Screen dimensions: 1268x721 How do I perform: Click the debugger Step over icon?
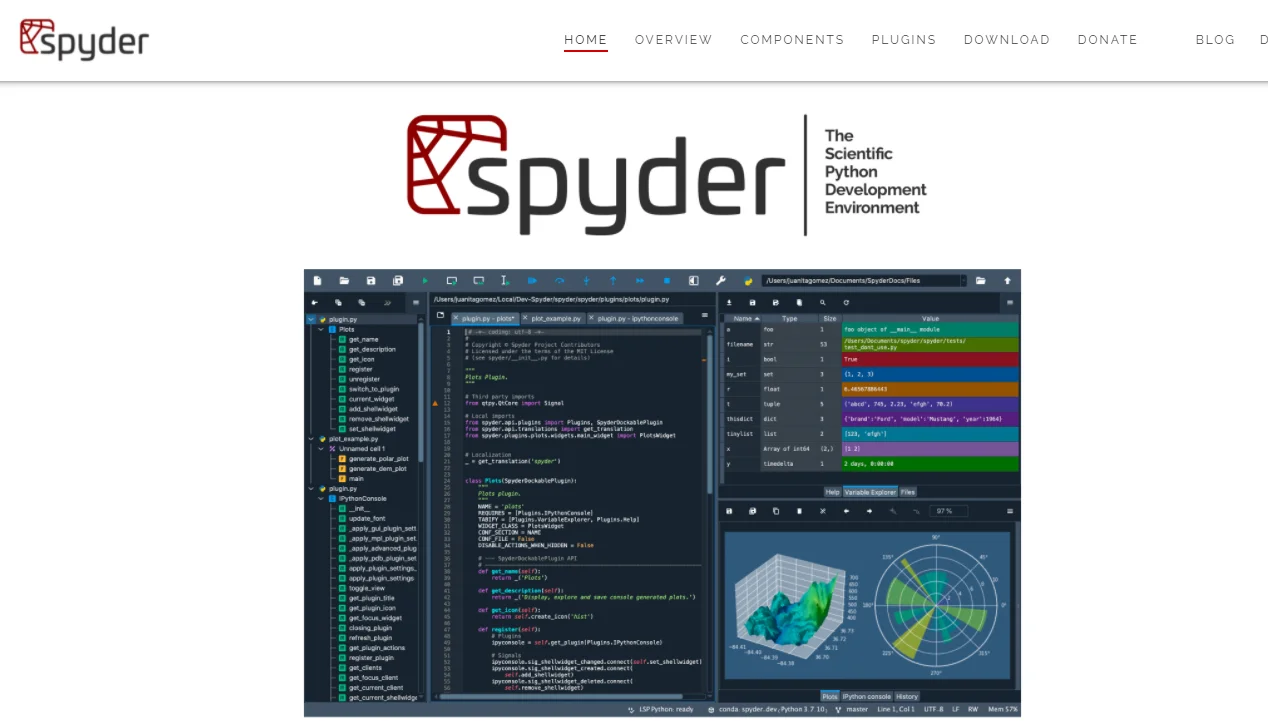pos(560,281)
